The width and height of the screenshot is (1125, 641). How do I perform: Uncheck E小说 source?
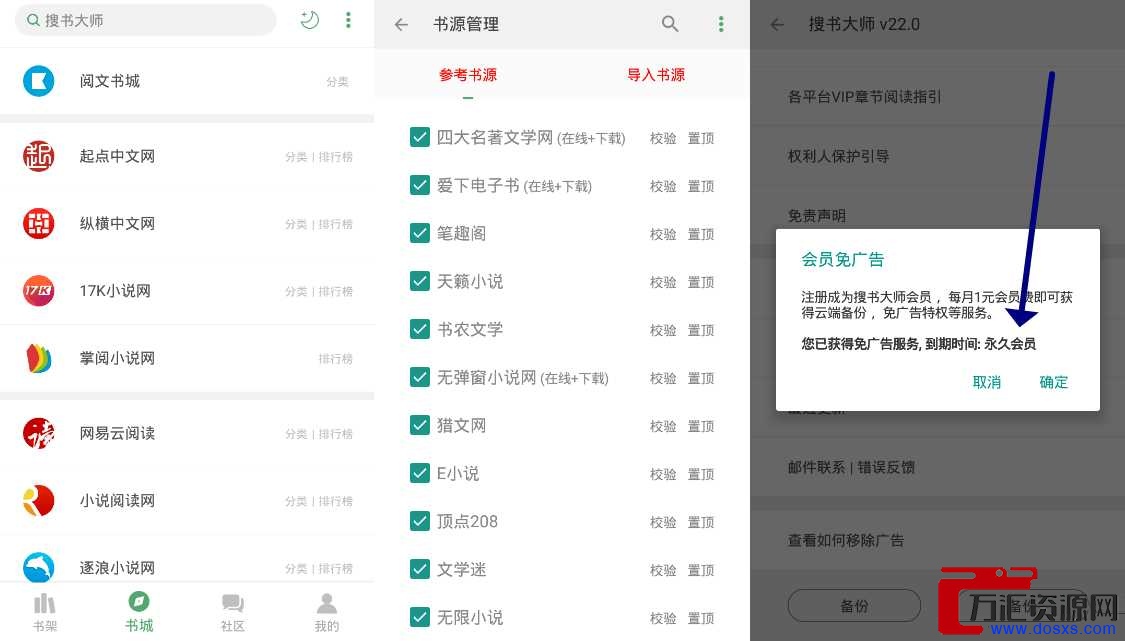point(420,474)
